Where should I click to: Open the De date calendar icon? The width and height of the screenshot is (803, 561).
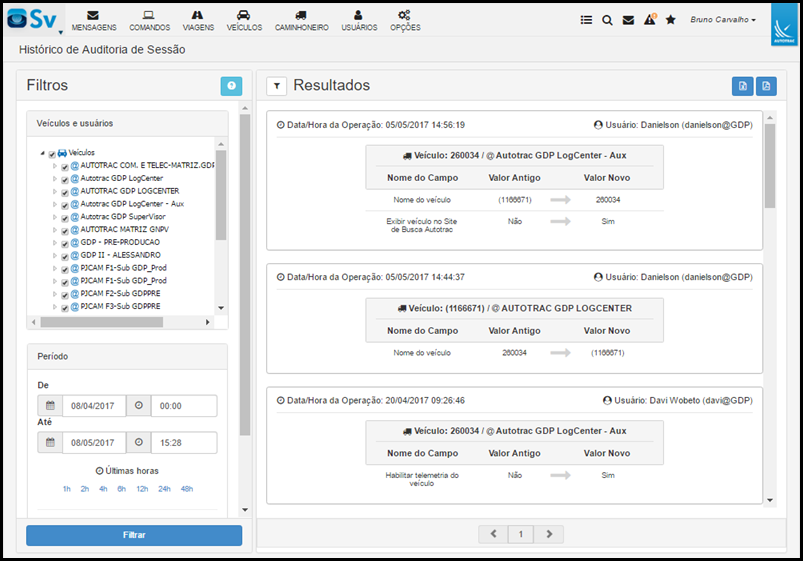(50, 406)
